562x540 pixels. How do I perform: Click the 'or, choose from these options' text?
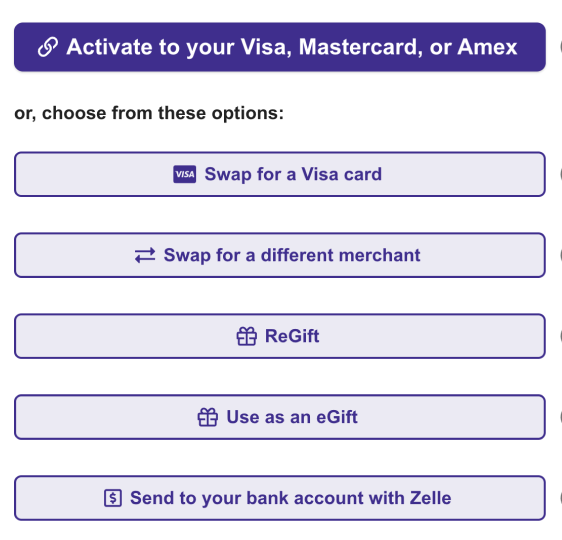(x=149, y=113)
